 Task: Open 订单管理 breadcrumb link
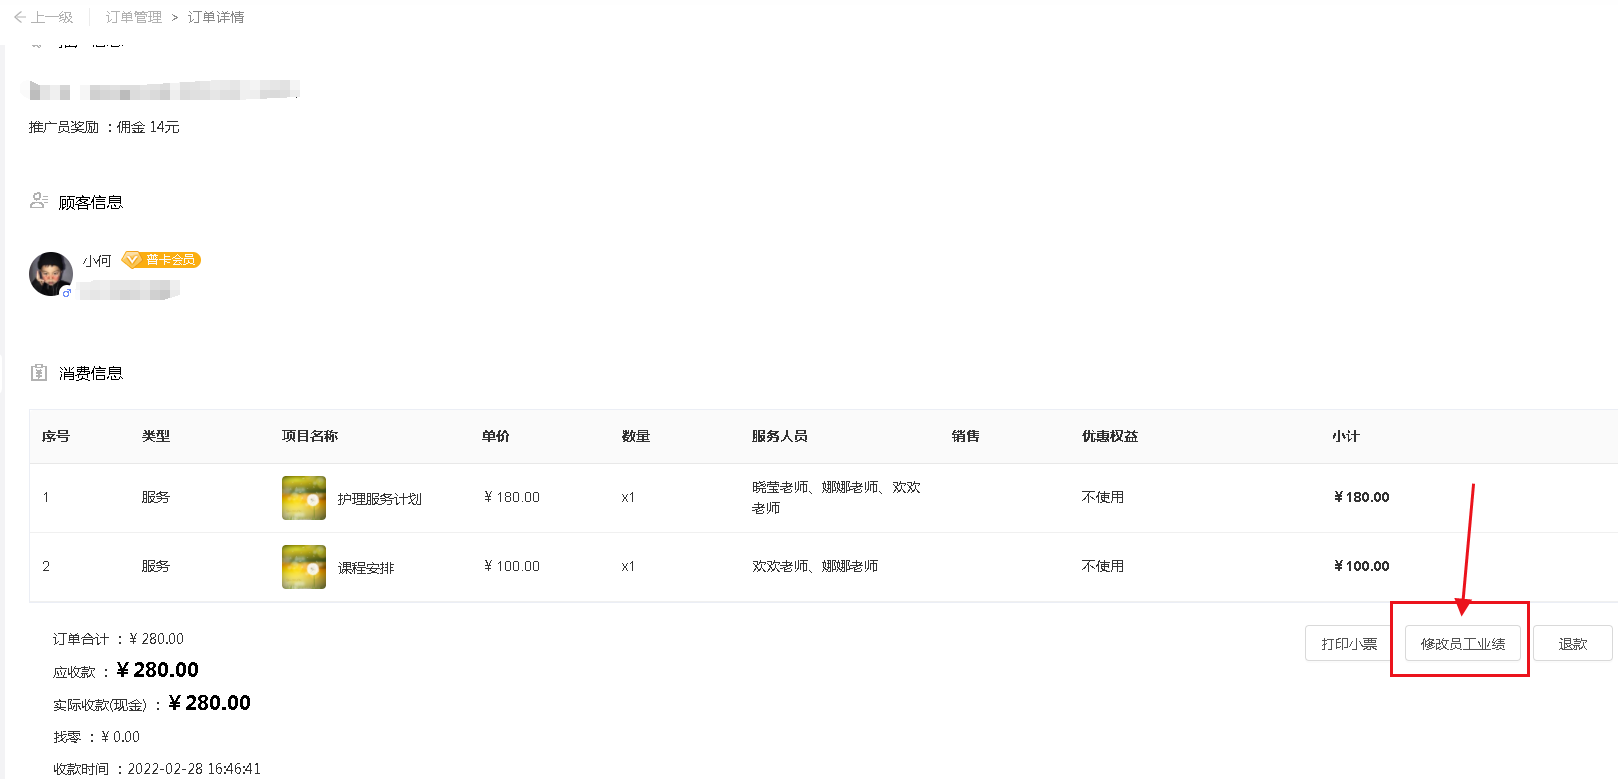click(133, 17)
